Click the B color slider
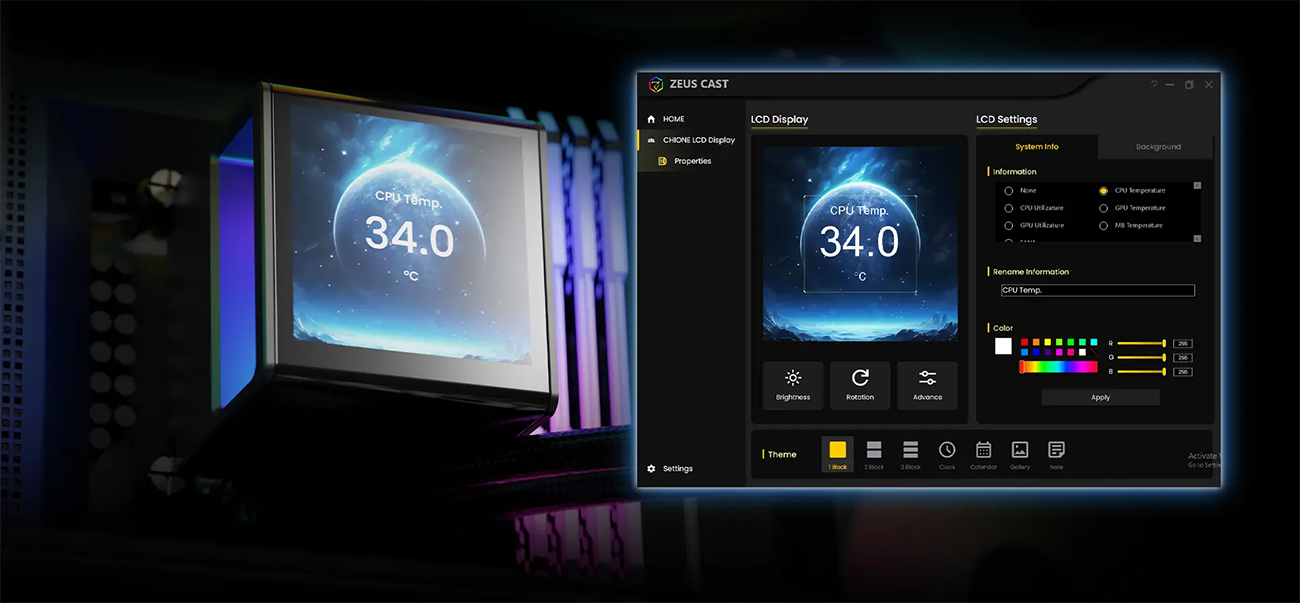Viewport: 1300px width, 603px height. 1142,372
